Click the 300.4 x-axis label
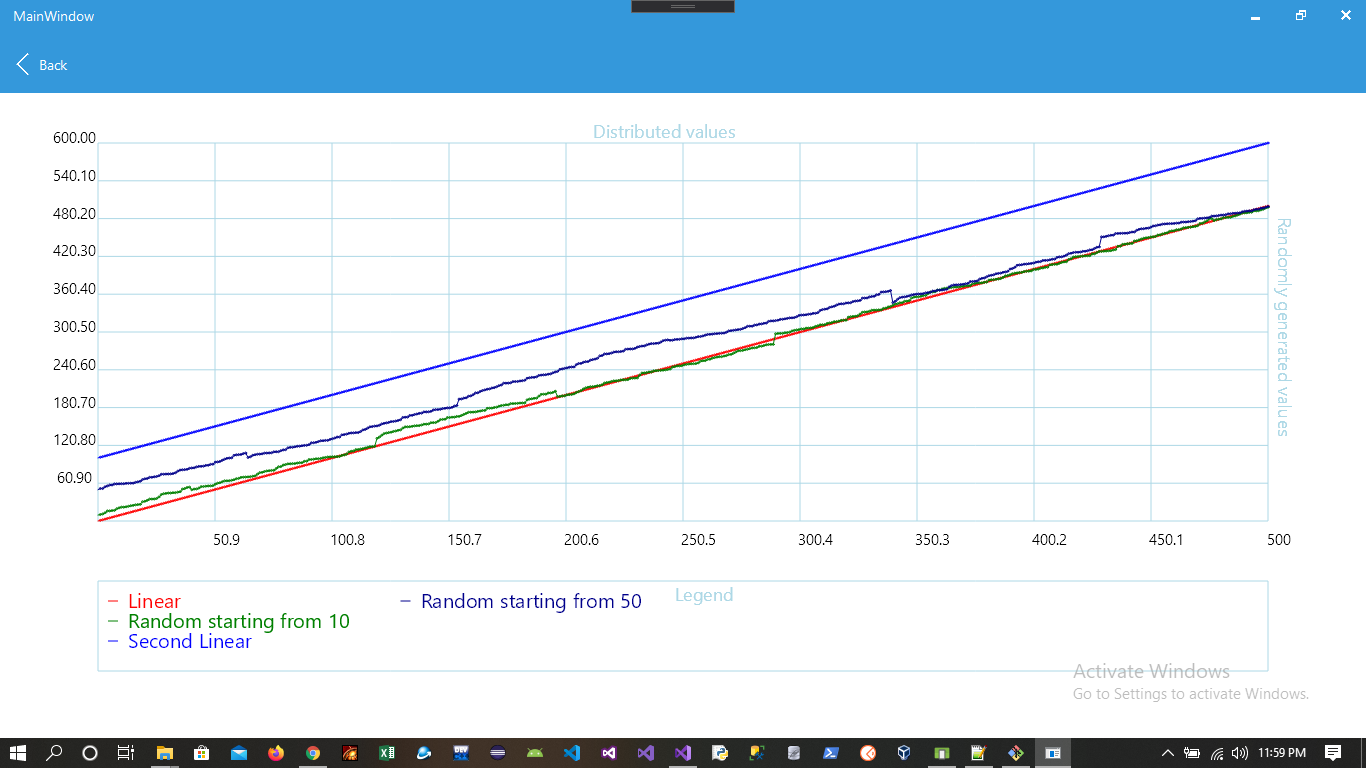The height and width of the screenshot is (768, 1366). [x=815, y=540]
